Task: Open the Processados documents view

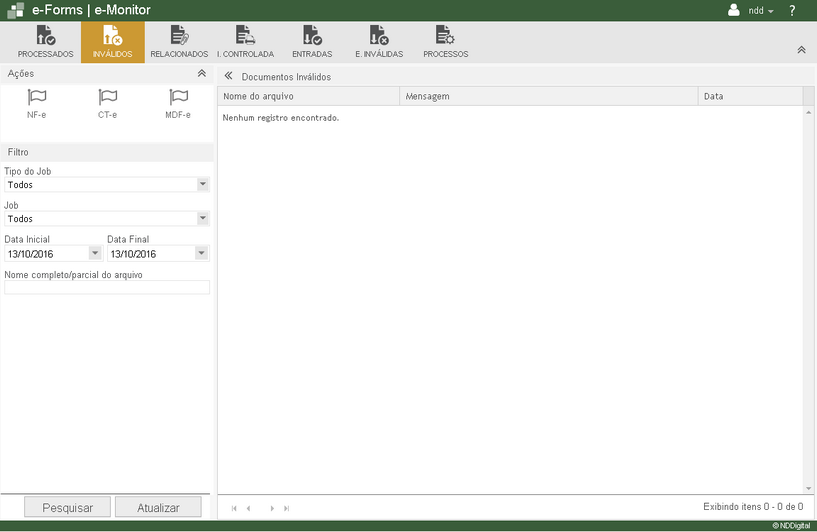Action: pos(46,42)
